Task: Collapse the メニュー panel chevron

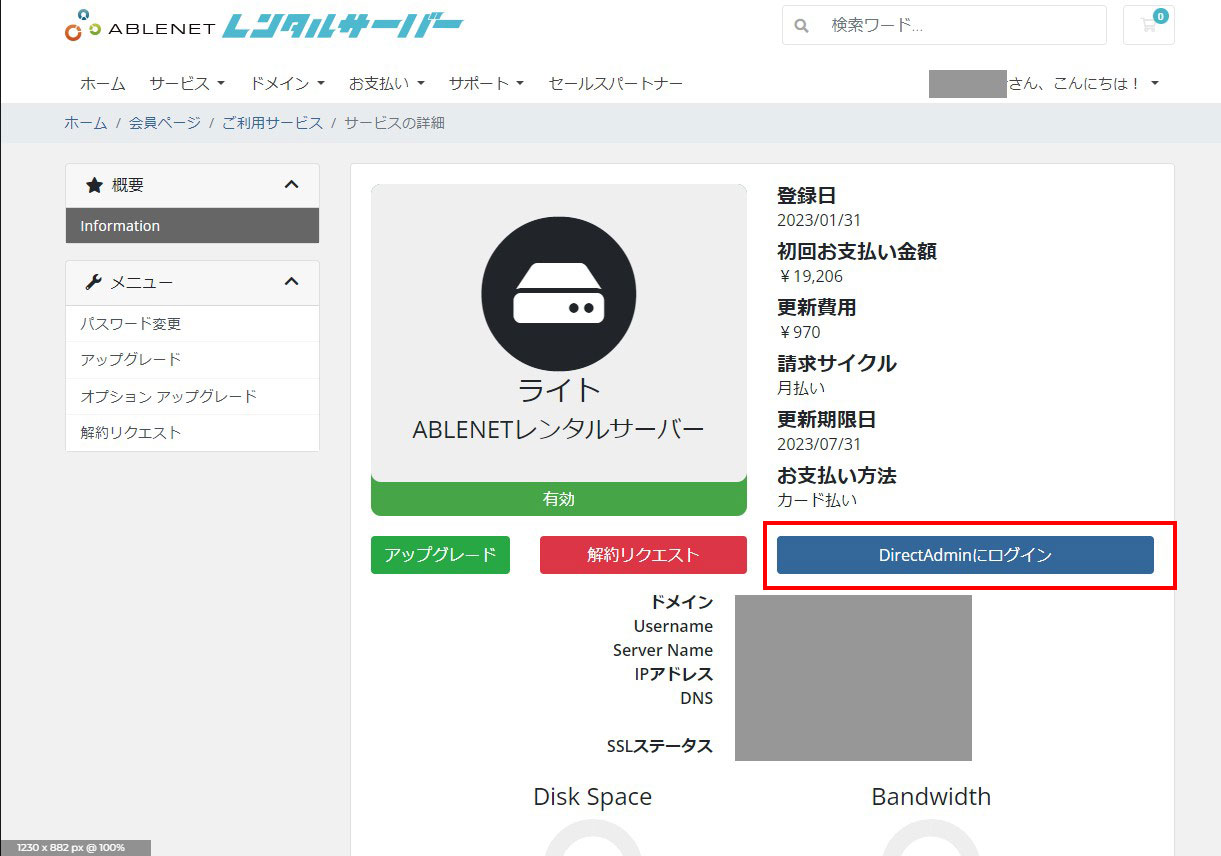Action: pyautogui.click(x=291, y=282)
